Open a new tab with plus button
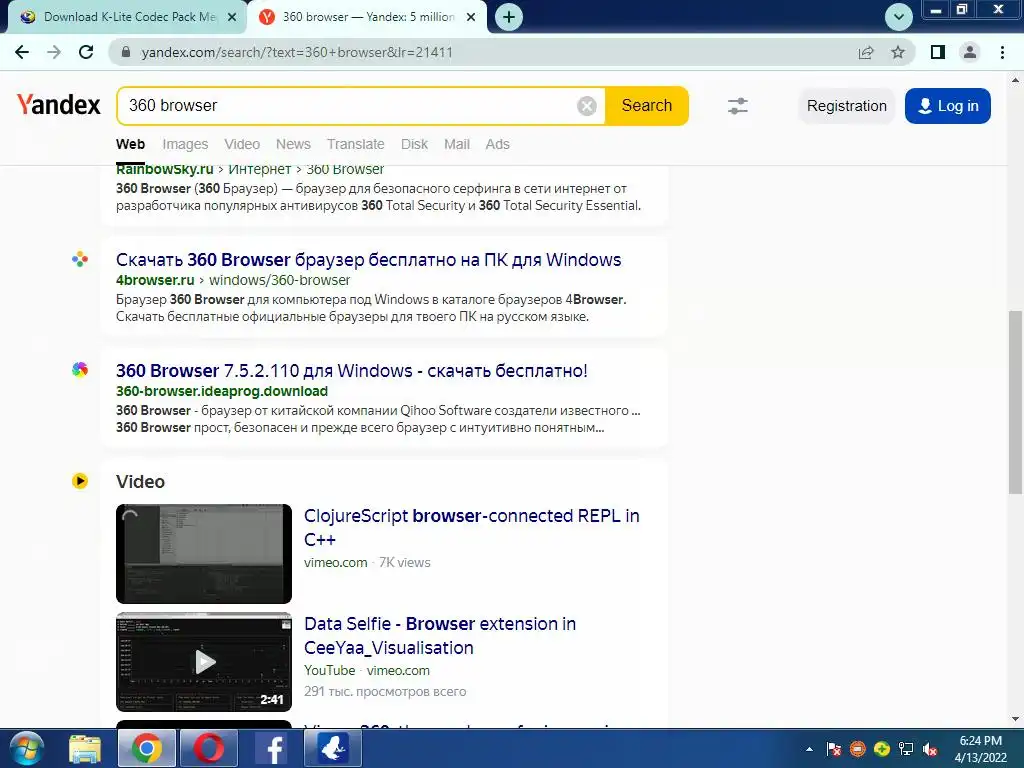The image size is (1024, 768). click(x=509, y=17)
